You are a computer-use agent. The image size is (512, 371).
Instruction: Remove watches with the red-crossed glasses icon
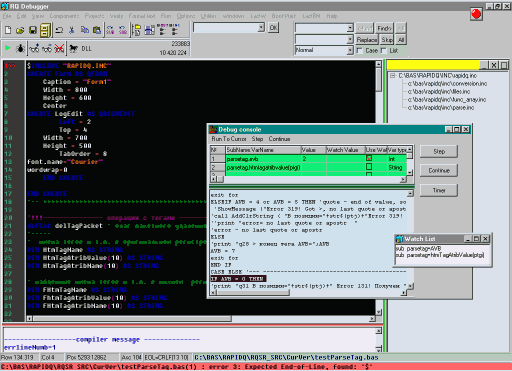click(x=59, y=49)
